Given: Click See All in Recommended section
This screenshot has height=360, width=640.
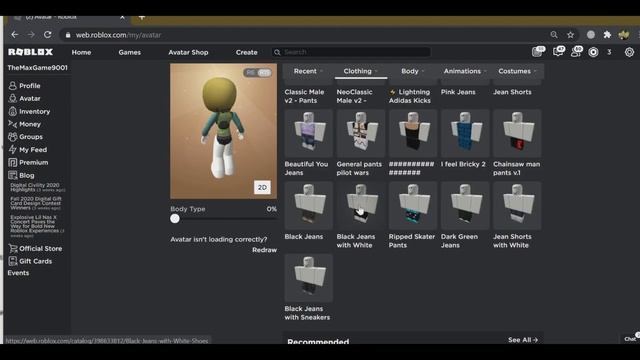Looking at the screenshot, I should (x=523, y=340).
